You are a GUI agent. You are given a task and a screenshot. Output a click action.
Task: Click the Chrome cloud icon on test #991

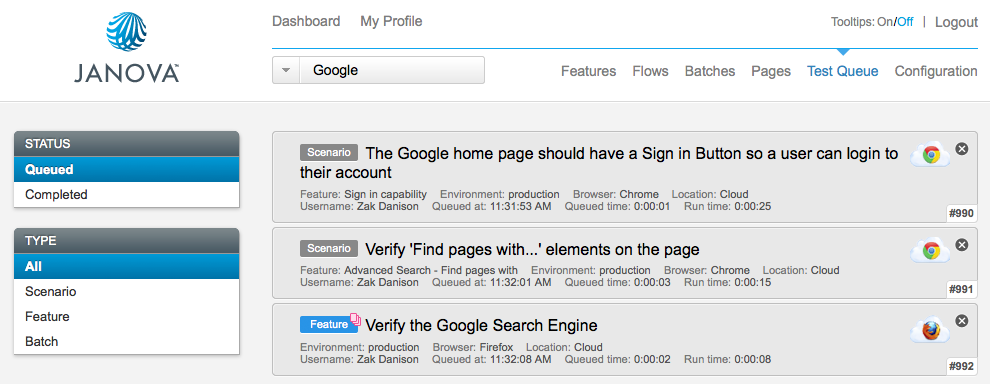(x=930, y=251)
